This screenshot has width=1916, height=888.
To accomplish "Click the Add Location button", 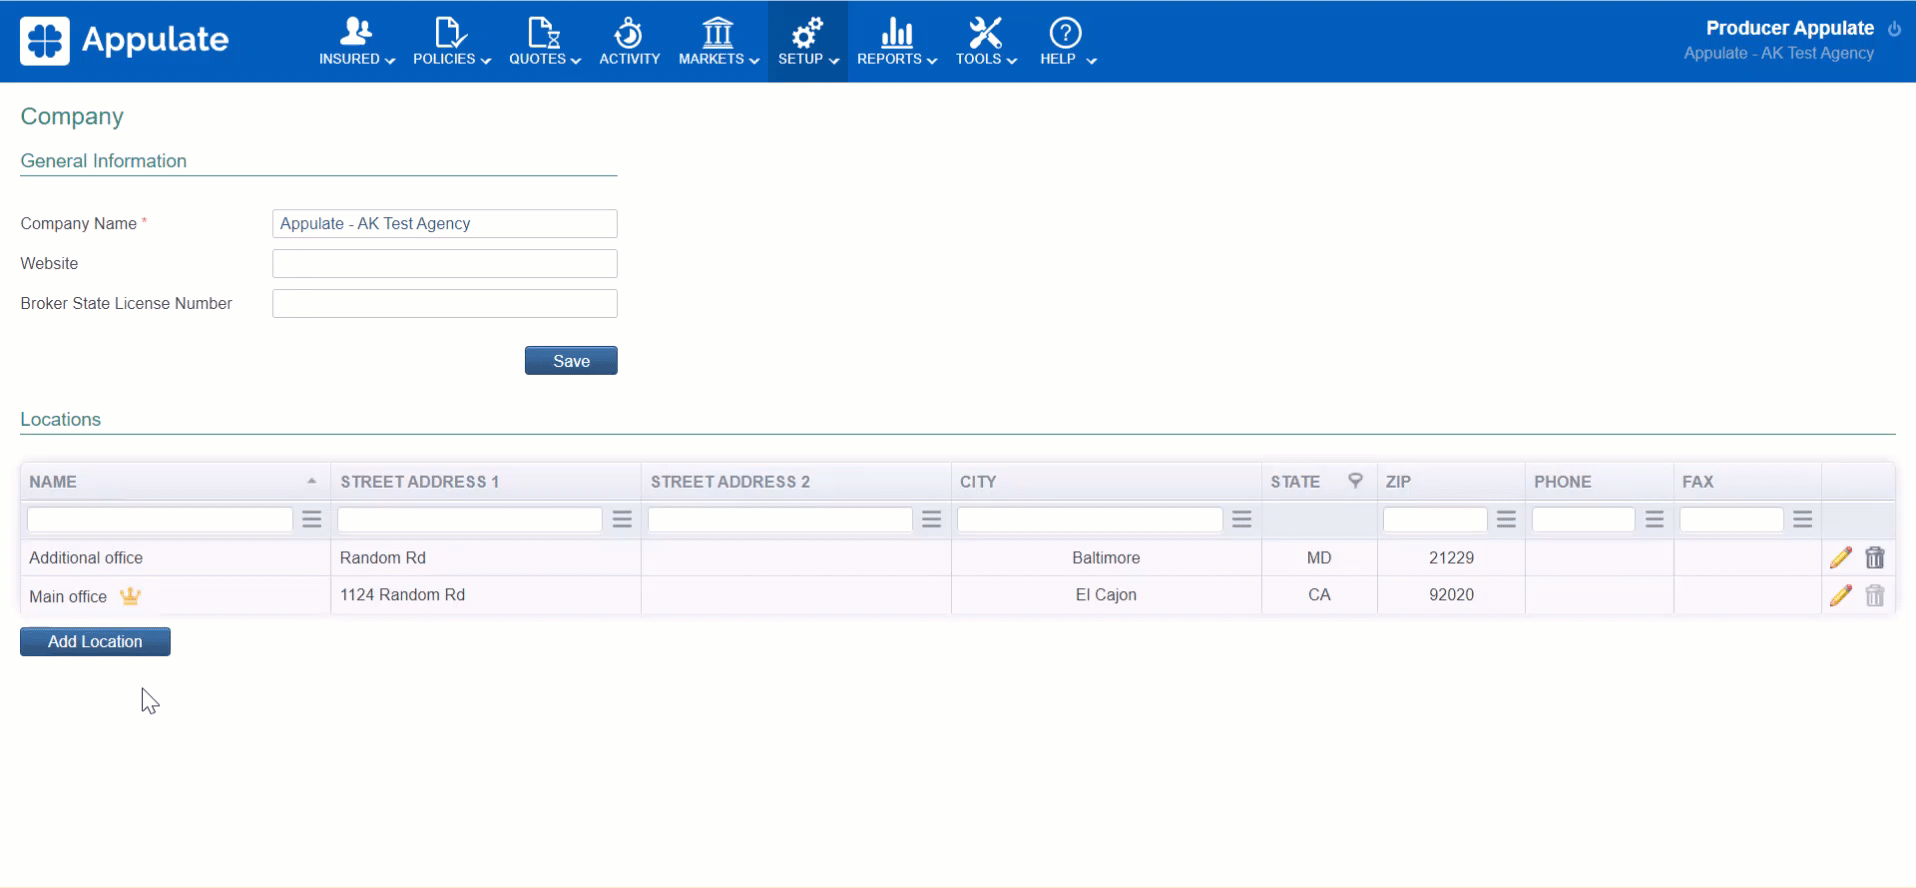I will tap(95, 642).
